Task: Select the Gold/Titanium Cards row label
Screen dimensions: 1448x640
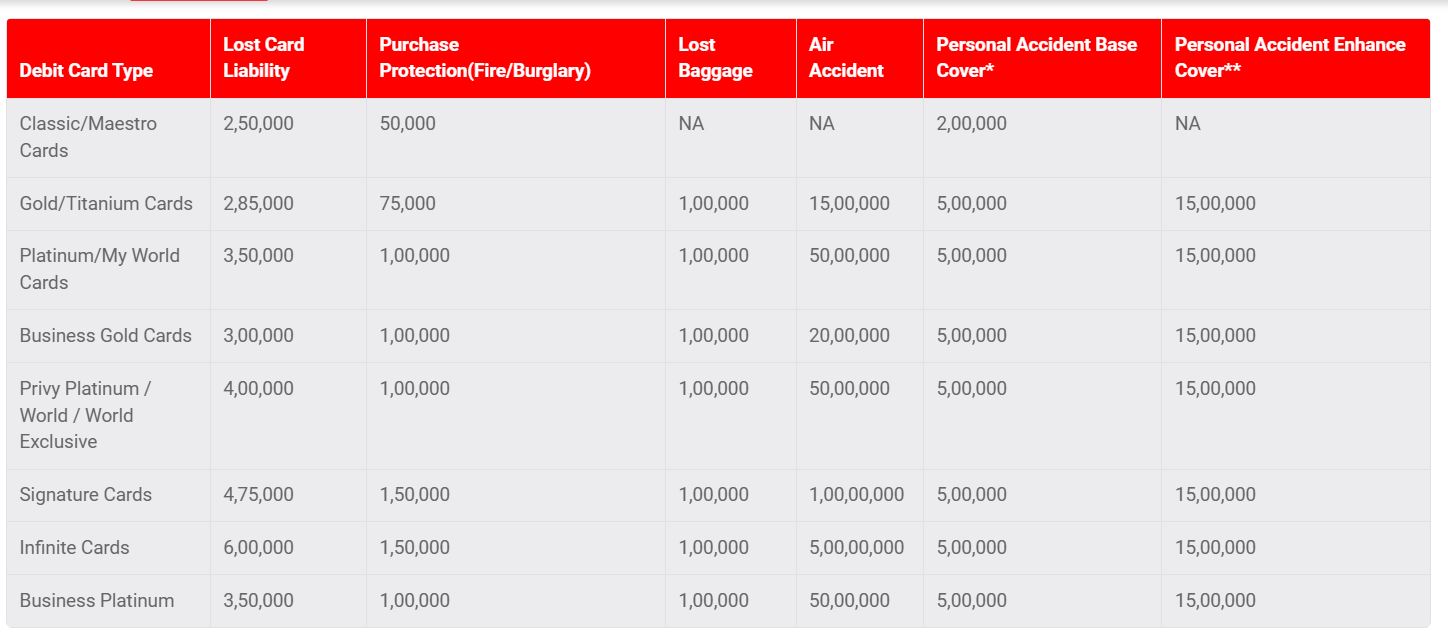Action: click(x=106, y=204)
